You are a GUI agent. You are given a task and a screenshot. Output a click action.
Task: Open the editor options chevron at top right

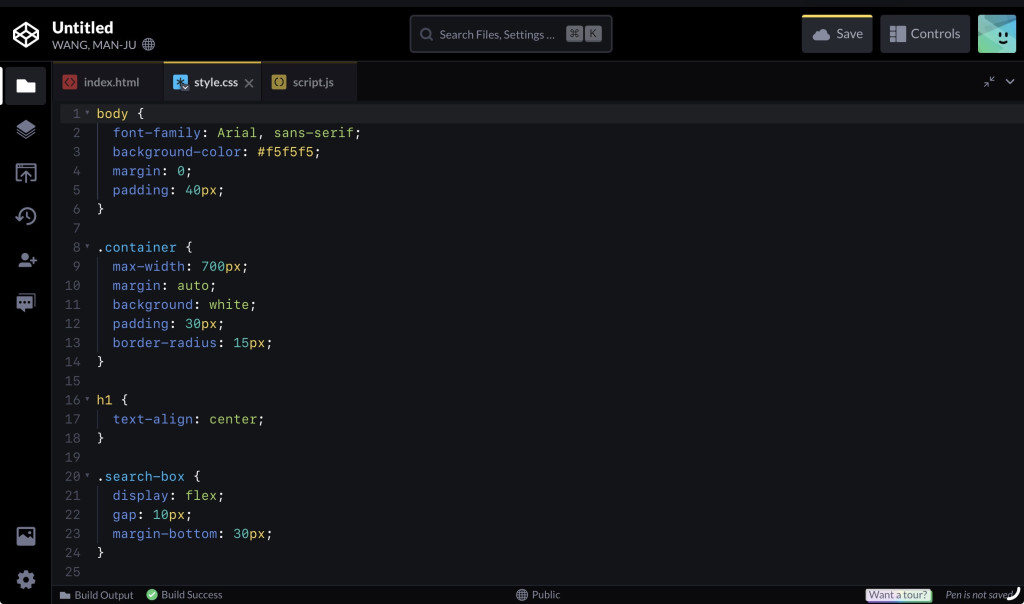click(1010, 82)
